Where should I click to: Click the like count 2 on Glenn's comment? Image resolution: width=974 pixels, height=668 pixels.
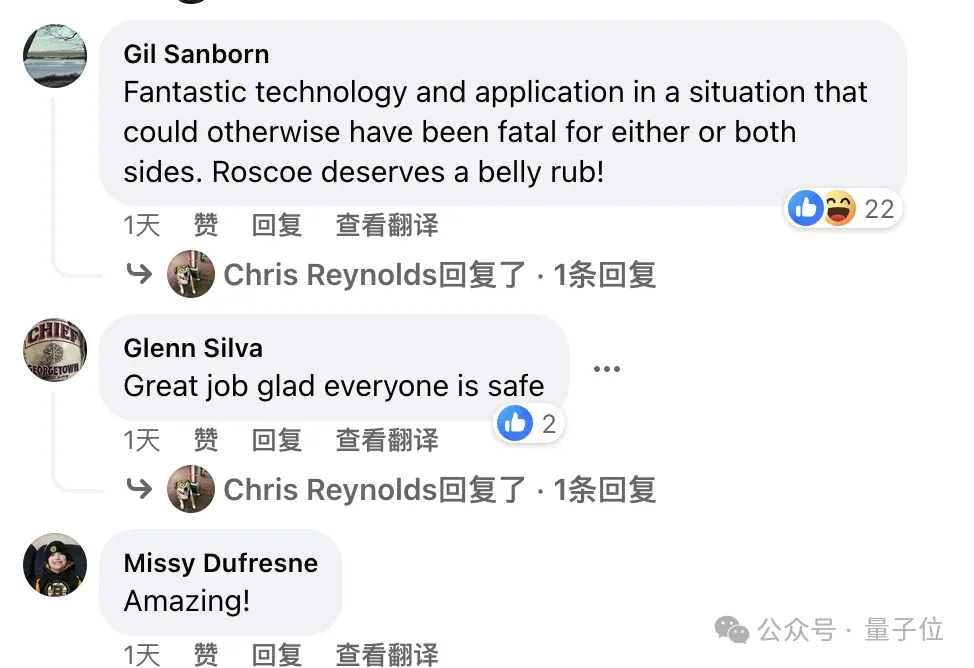(548, 424)
